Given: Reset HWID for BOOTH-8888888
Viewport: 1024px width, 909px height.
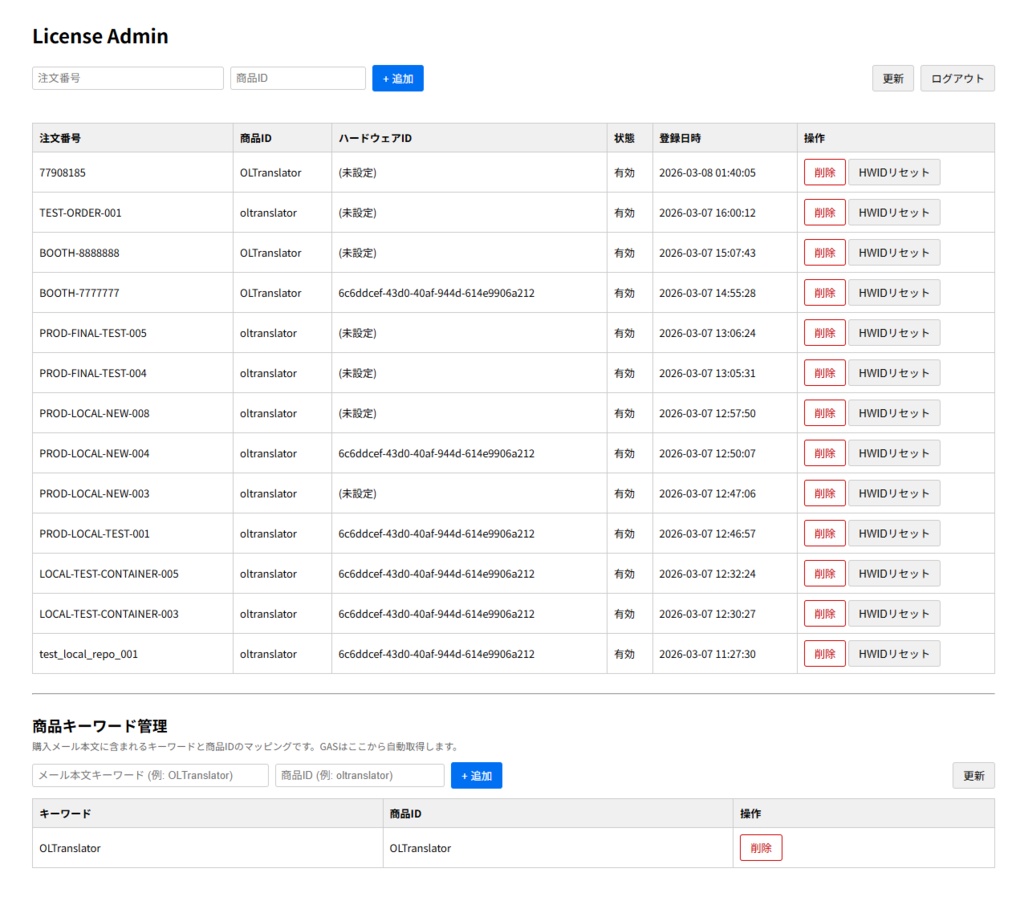Looking at the screenshot, I should 894,253.
